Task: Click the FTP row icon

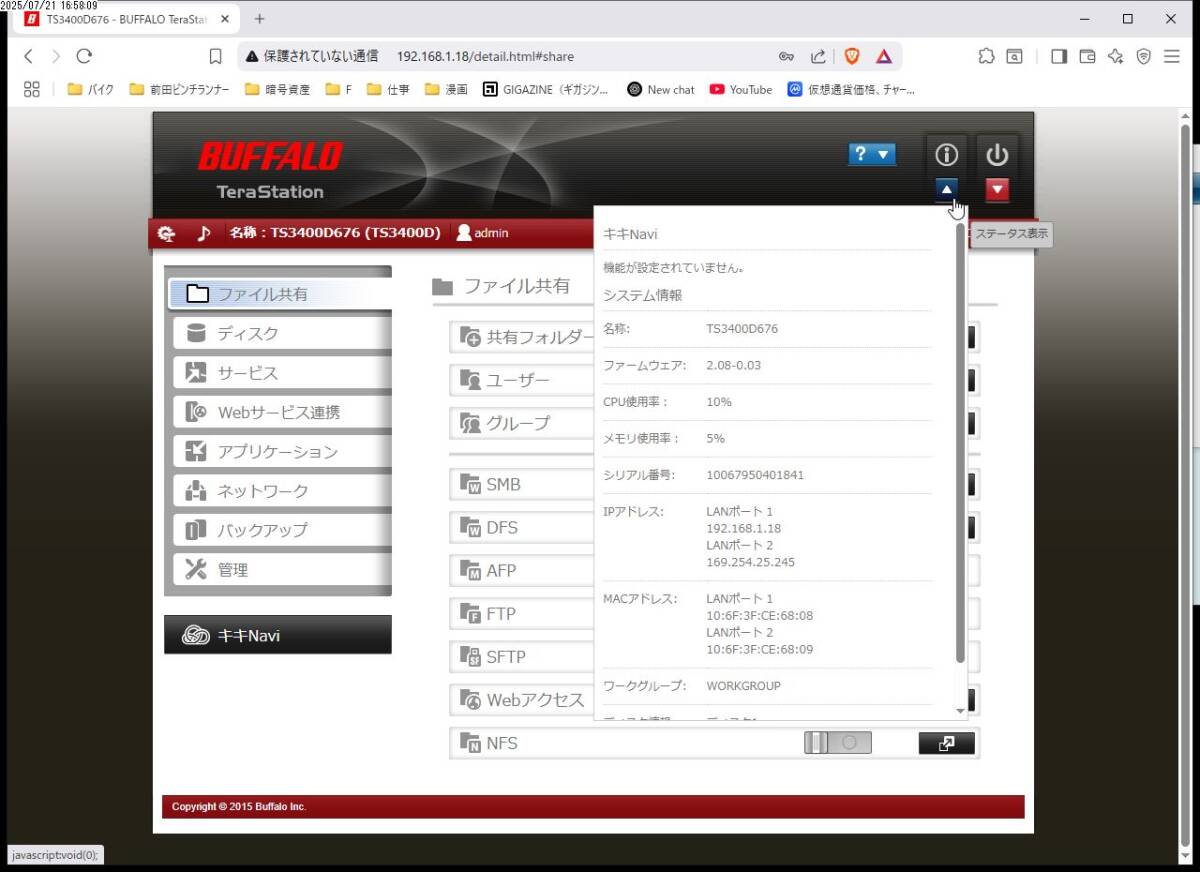Action: click(x=470, y=614)
